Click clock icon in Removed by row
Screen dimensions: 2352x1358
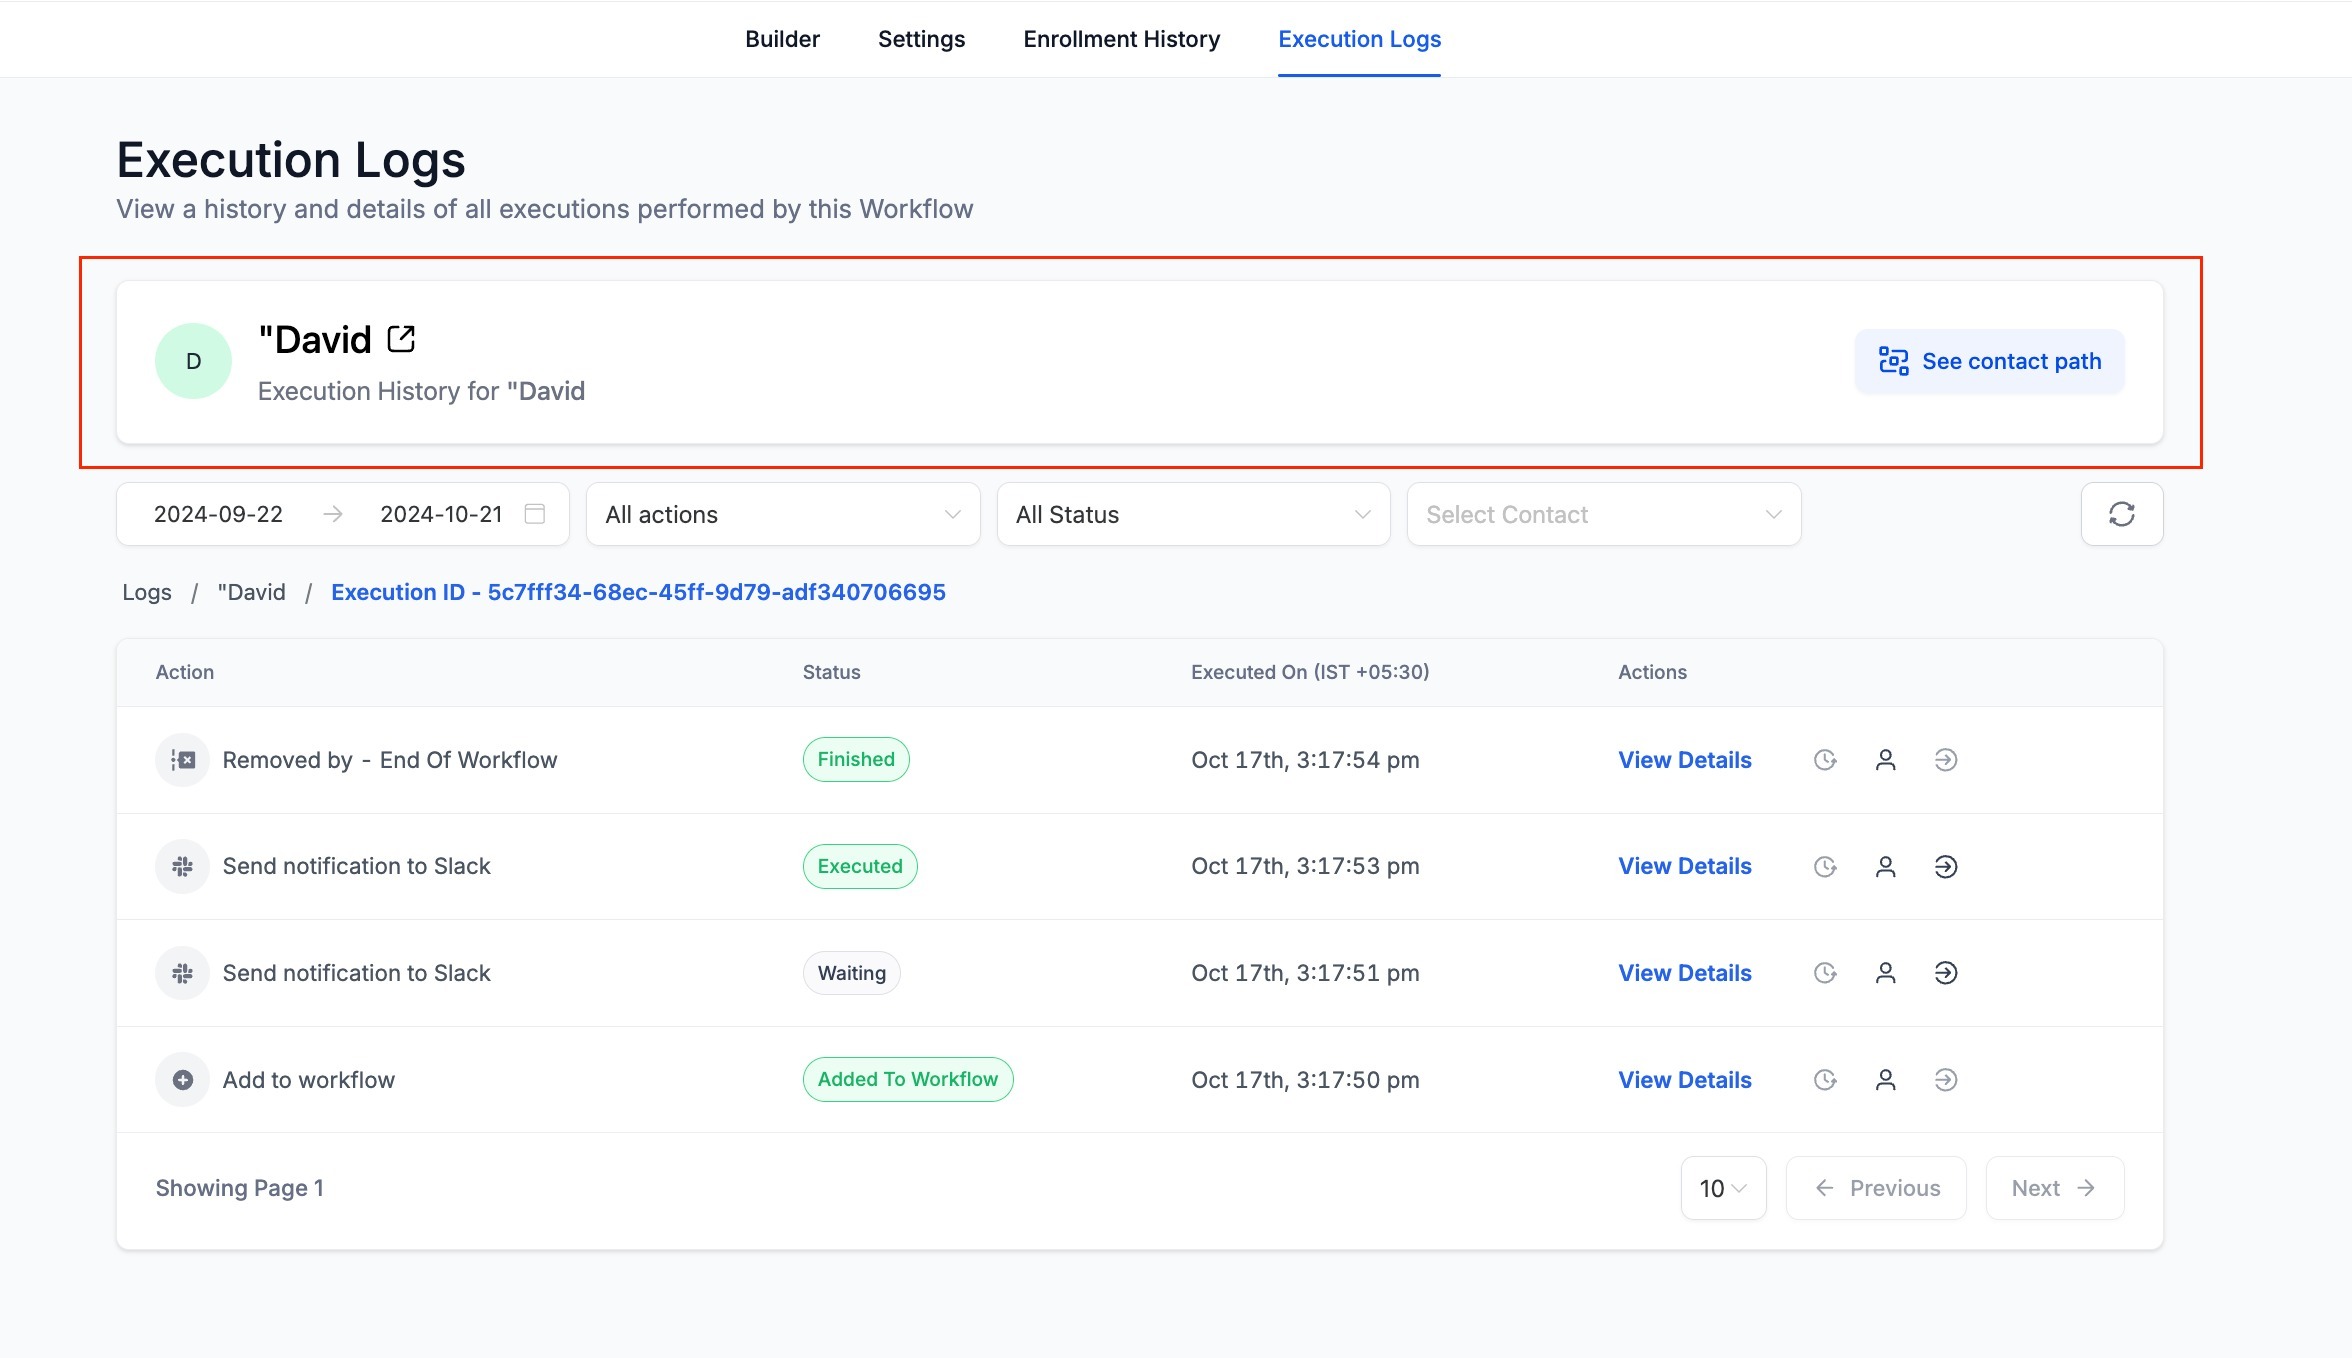pos(1825,760)
